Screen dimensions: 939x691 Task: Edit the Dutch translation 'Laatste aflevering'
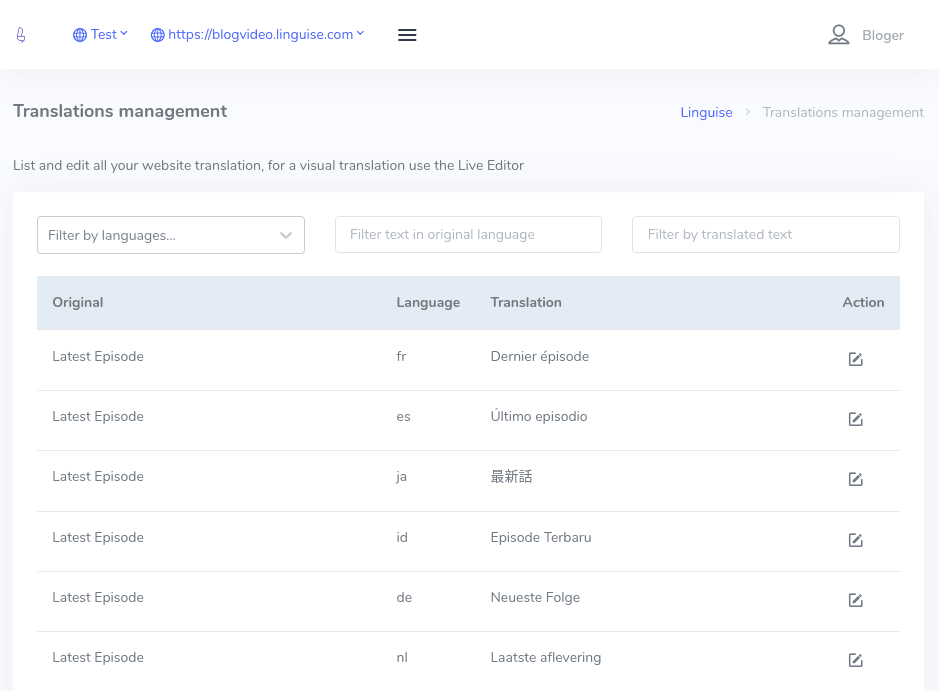pos(855,660)
